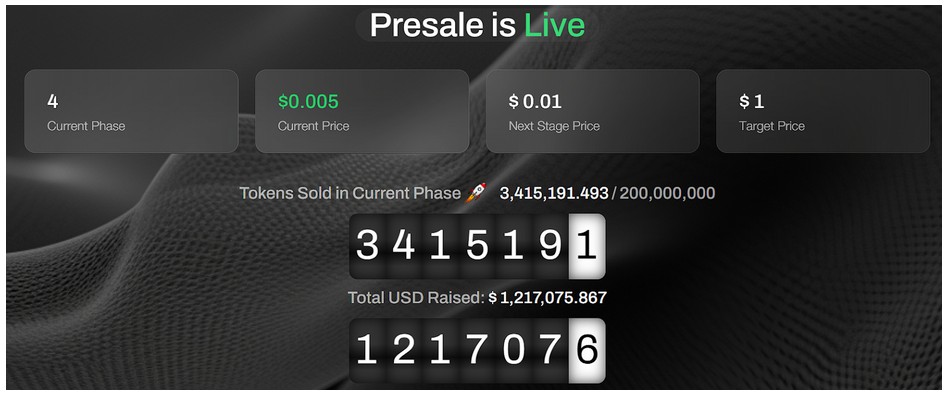Click the Presale is Live heading
This screenshot has height=395, width=946.
tap(477, 25)
